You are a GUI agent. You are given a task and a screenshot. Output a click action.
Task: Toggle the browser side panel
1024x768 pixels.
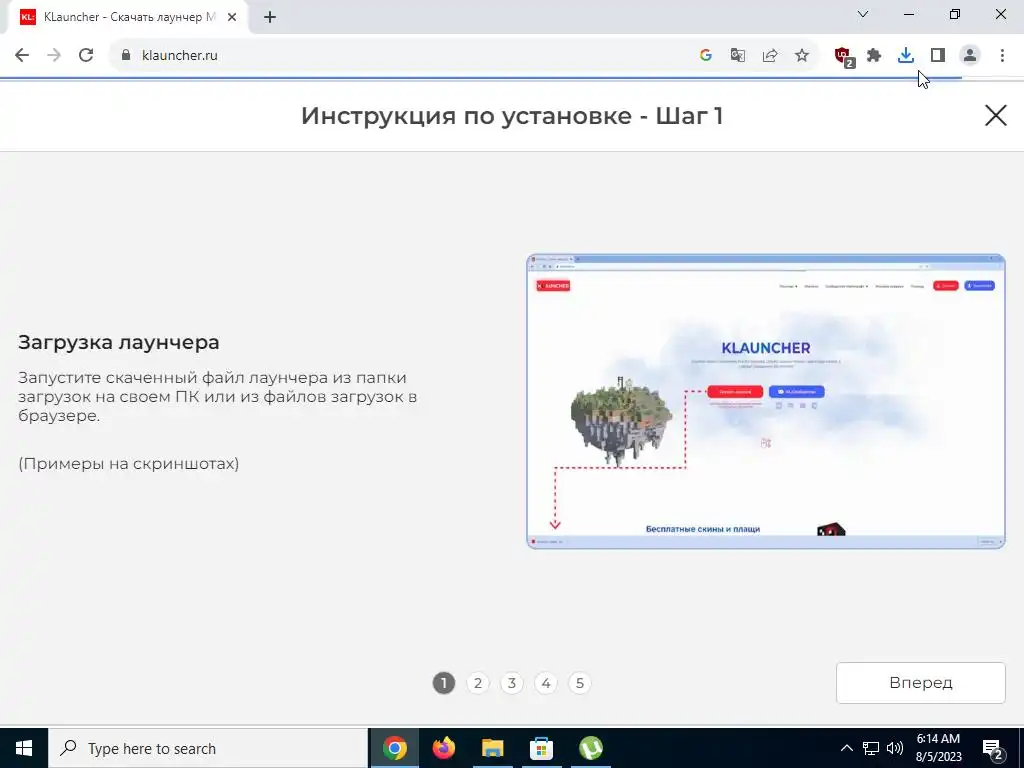[x=938, y=56]
